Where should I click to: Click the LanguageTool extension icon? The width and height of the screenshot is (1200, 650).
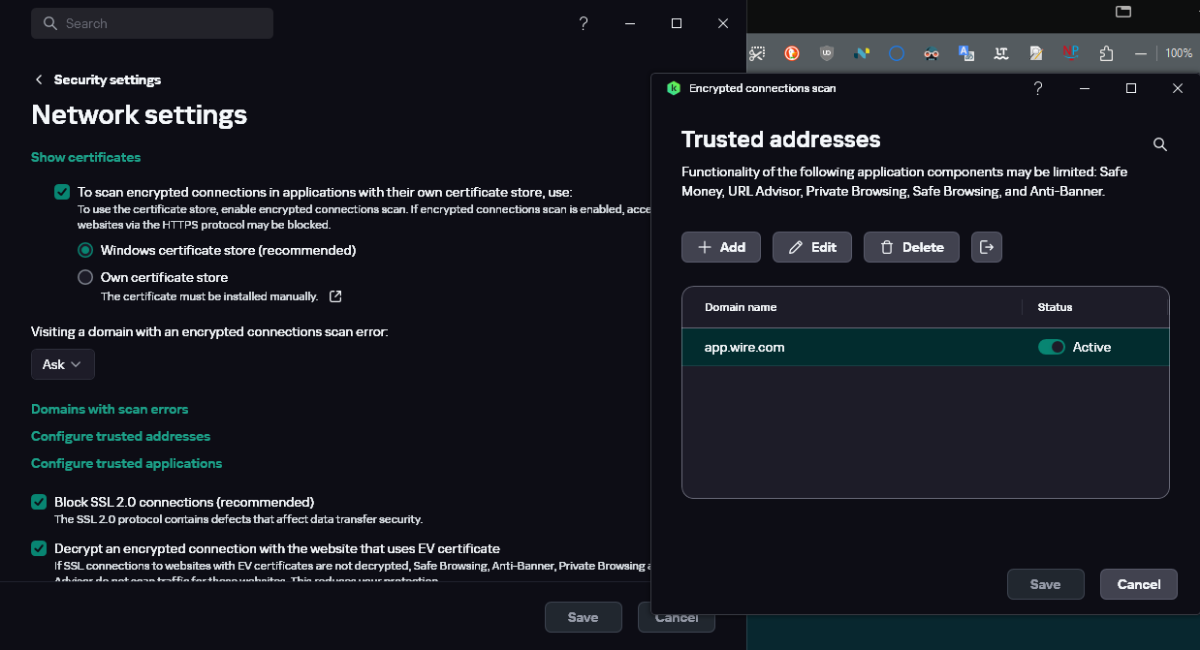pyautogui.click(x=1001, y=53)
